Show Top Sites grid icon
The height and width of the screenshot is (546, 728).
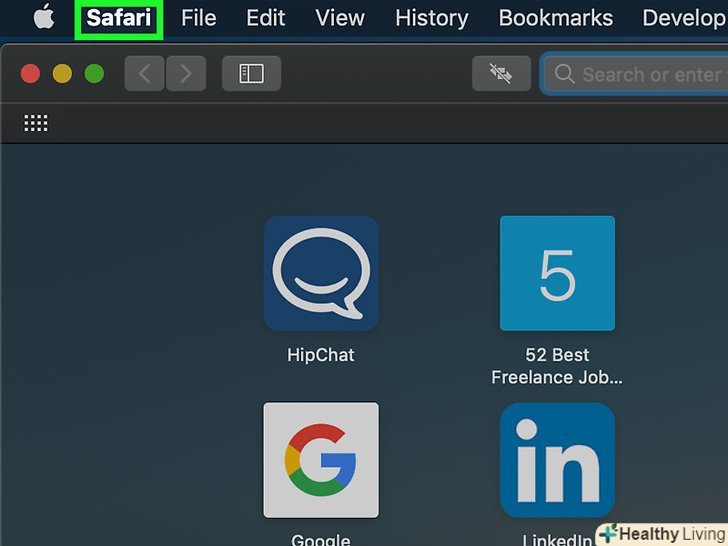(x=36, y=123)
